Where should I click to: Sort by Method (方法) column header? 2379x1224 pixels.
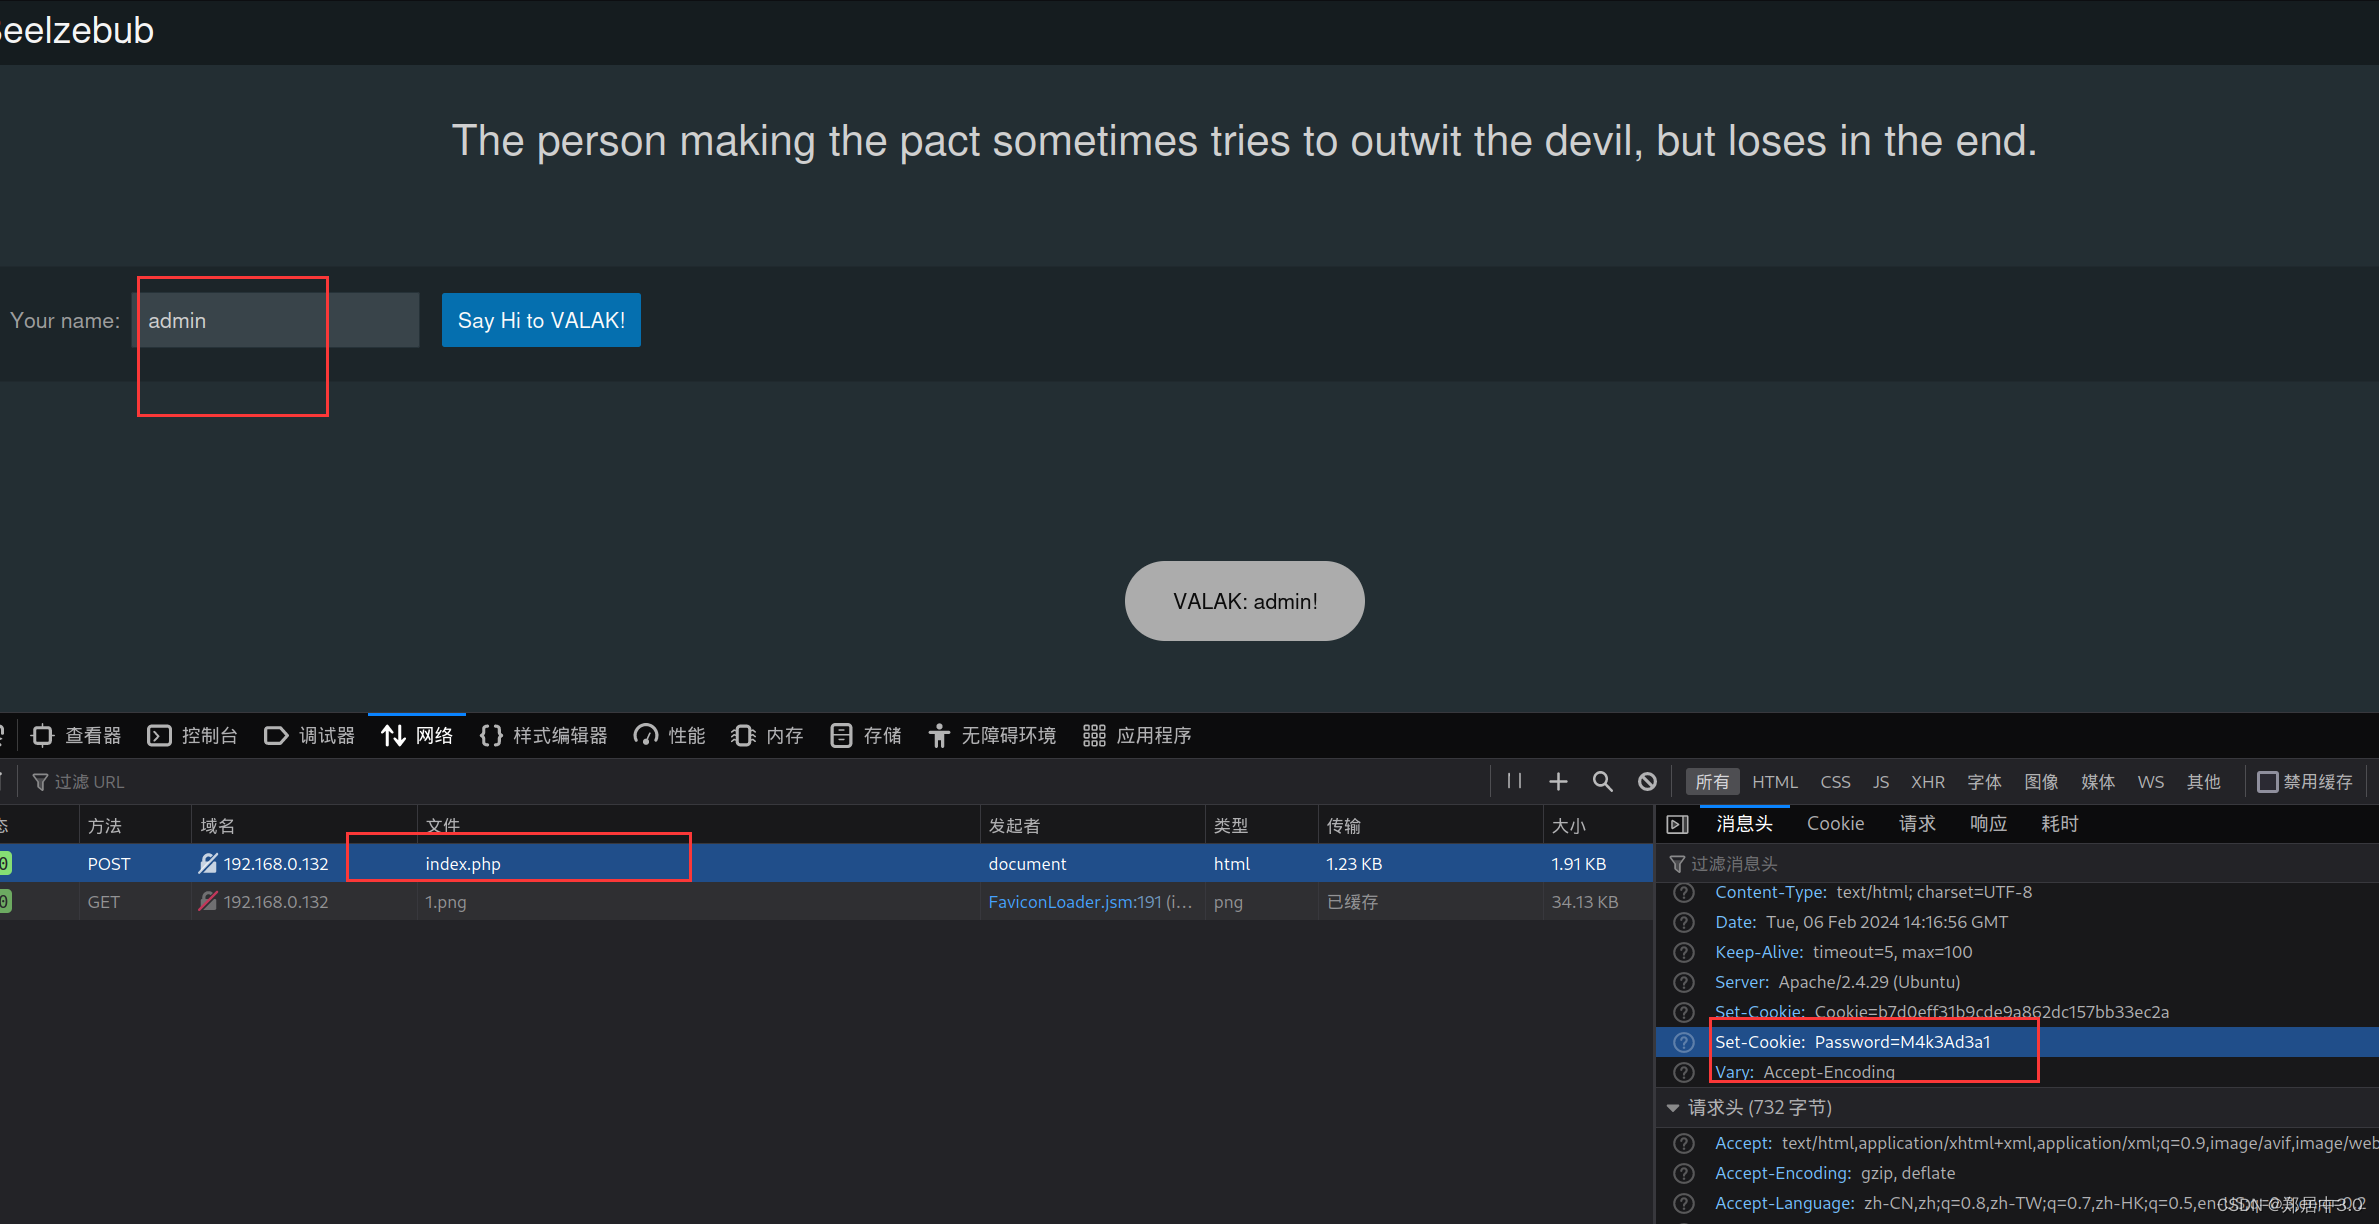[x=135, y=826]
